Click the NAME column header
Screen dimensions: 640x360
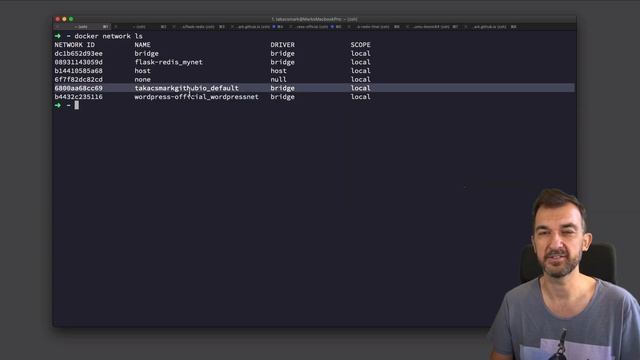pos(142,44)
